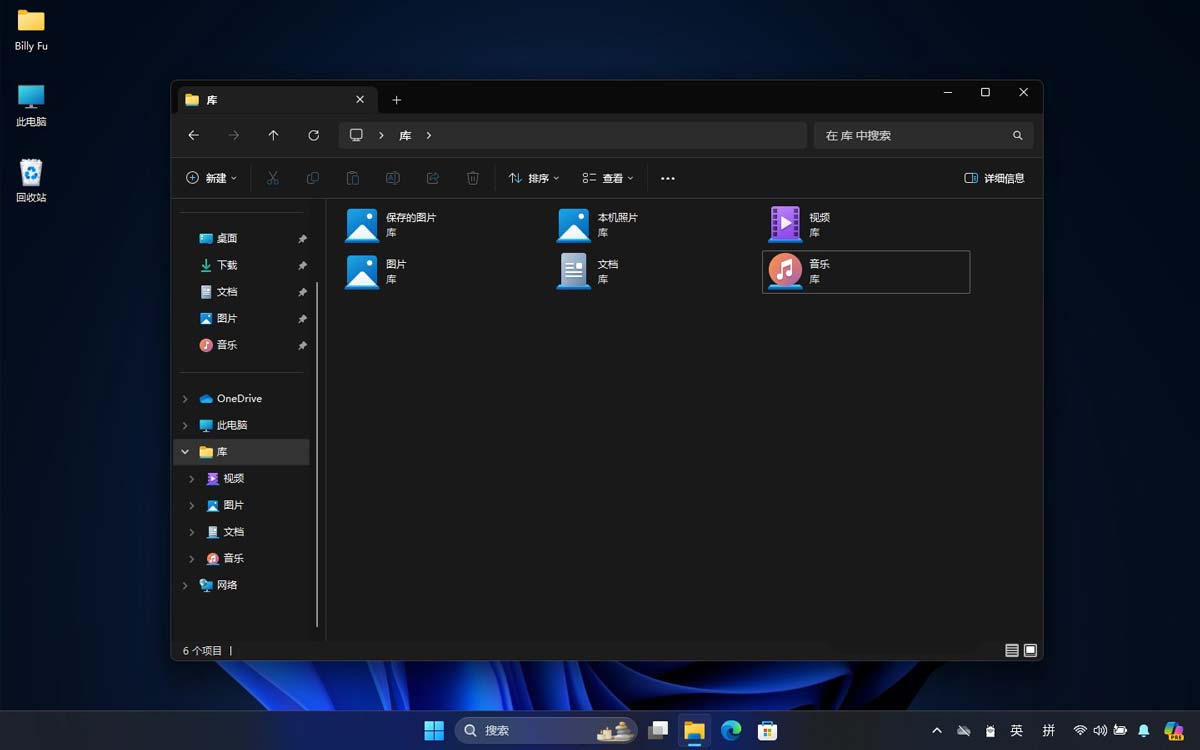Switch to details list view in status bar
This screenshot has height=750, width=1200.
tap(1012, 650)
